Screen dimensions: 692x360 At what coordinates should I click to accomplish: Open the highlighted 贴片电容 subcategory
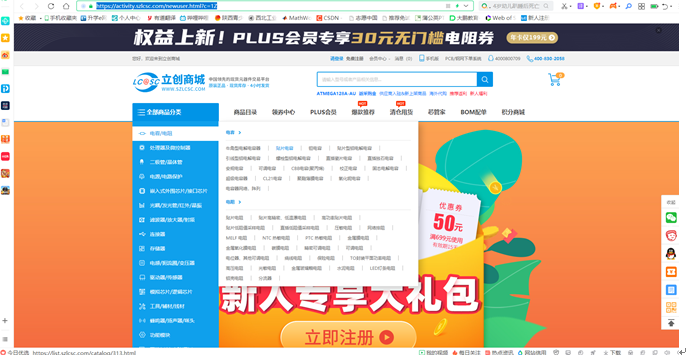point(285,148)
